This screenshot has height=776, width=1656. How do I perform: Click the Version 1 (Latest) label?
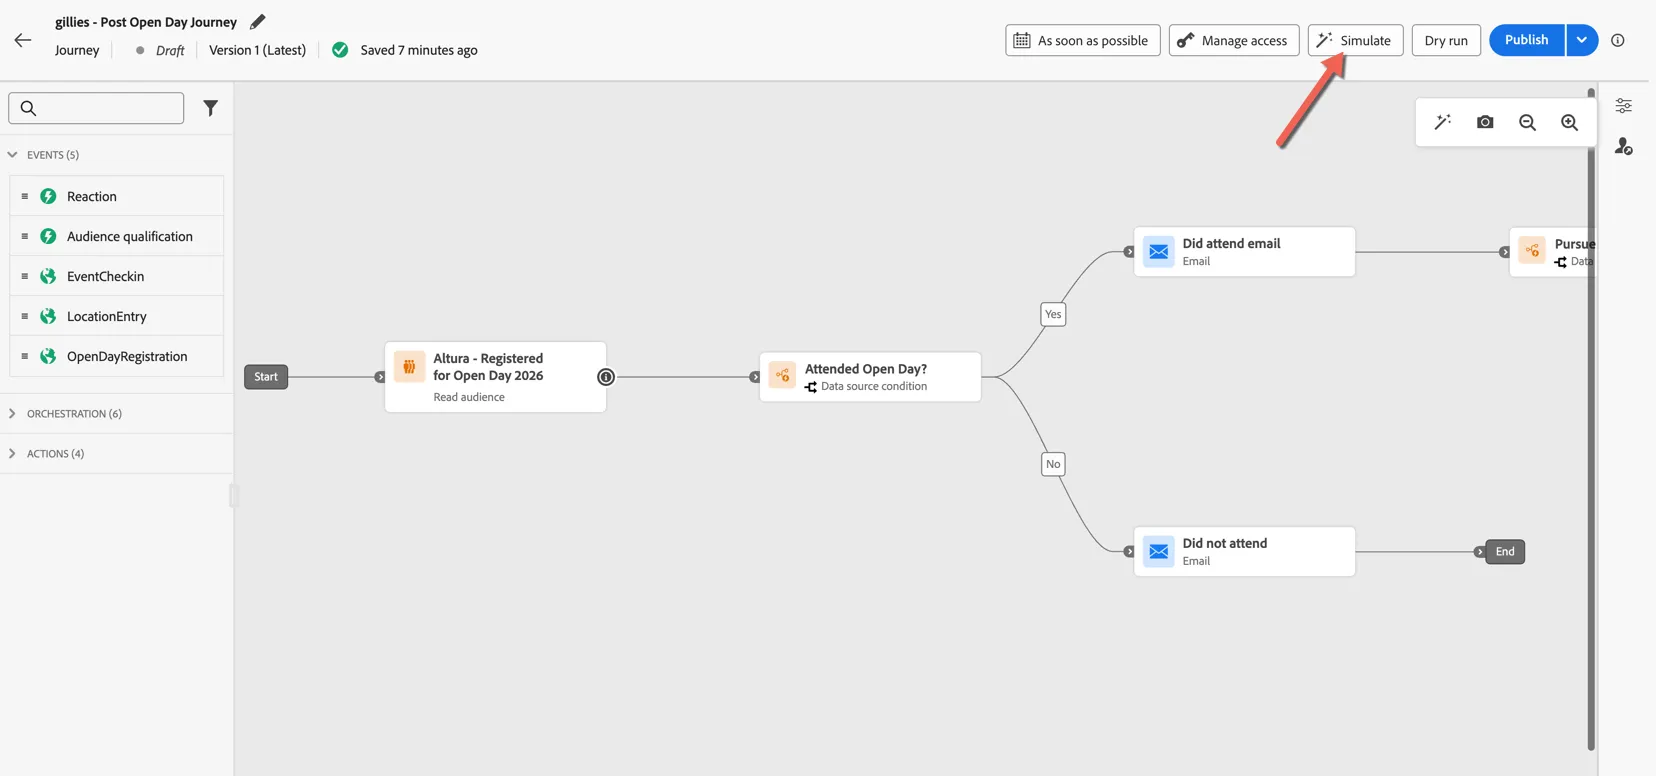[x=257, y=50]
